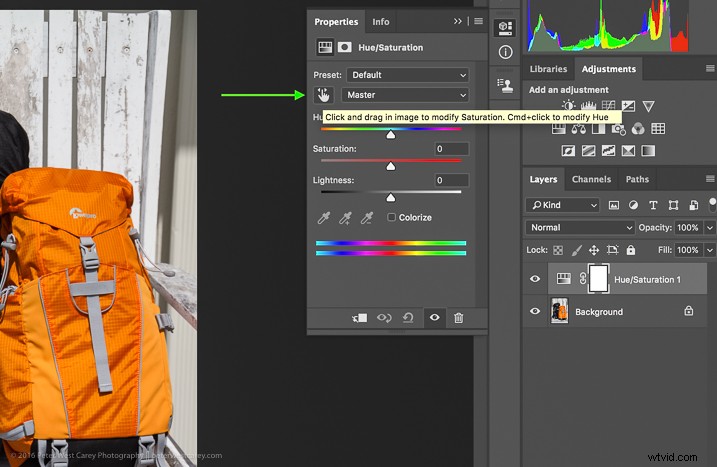
Task: Delete this adjustment layer with trash icon
Action: click(458, 317)
